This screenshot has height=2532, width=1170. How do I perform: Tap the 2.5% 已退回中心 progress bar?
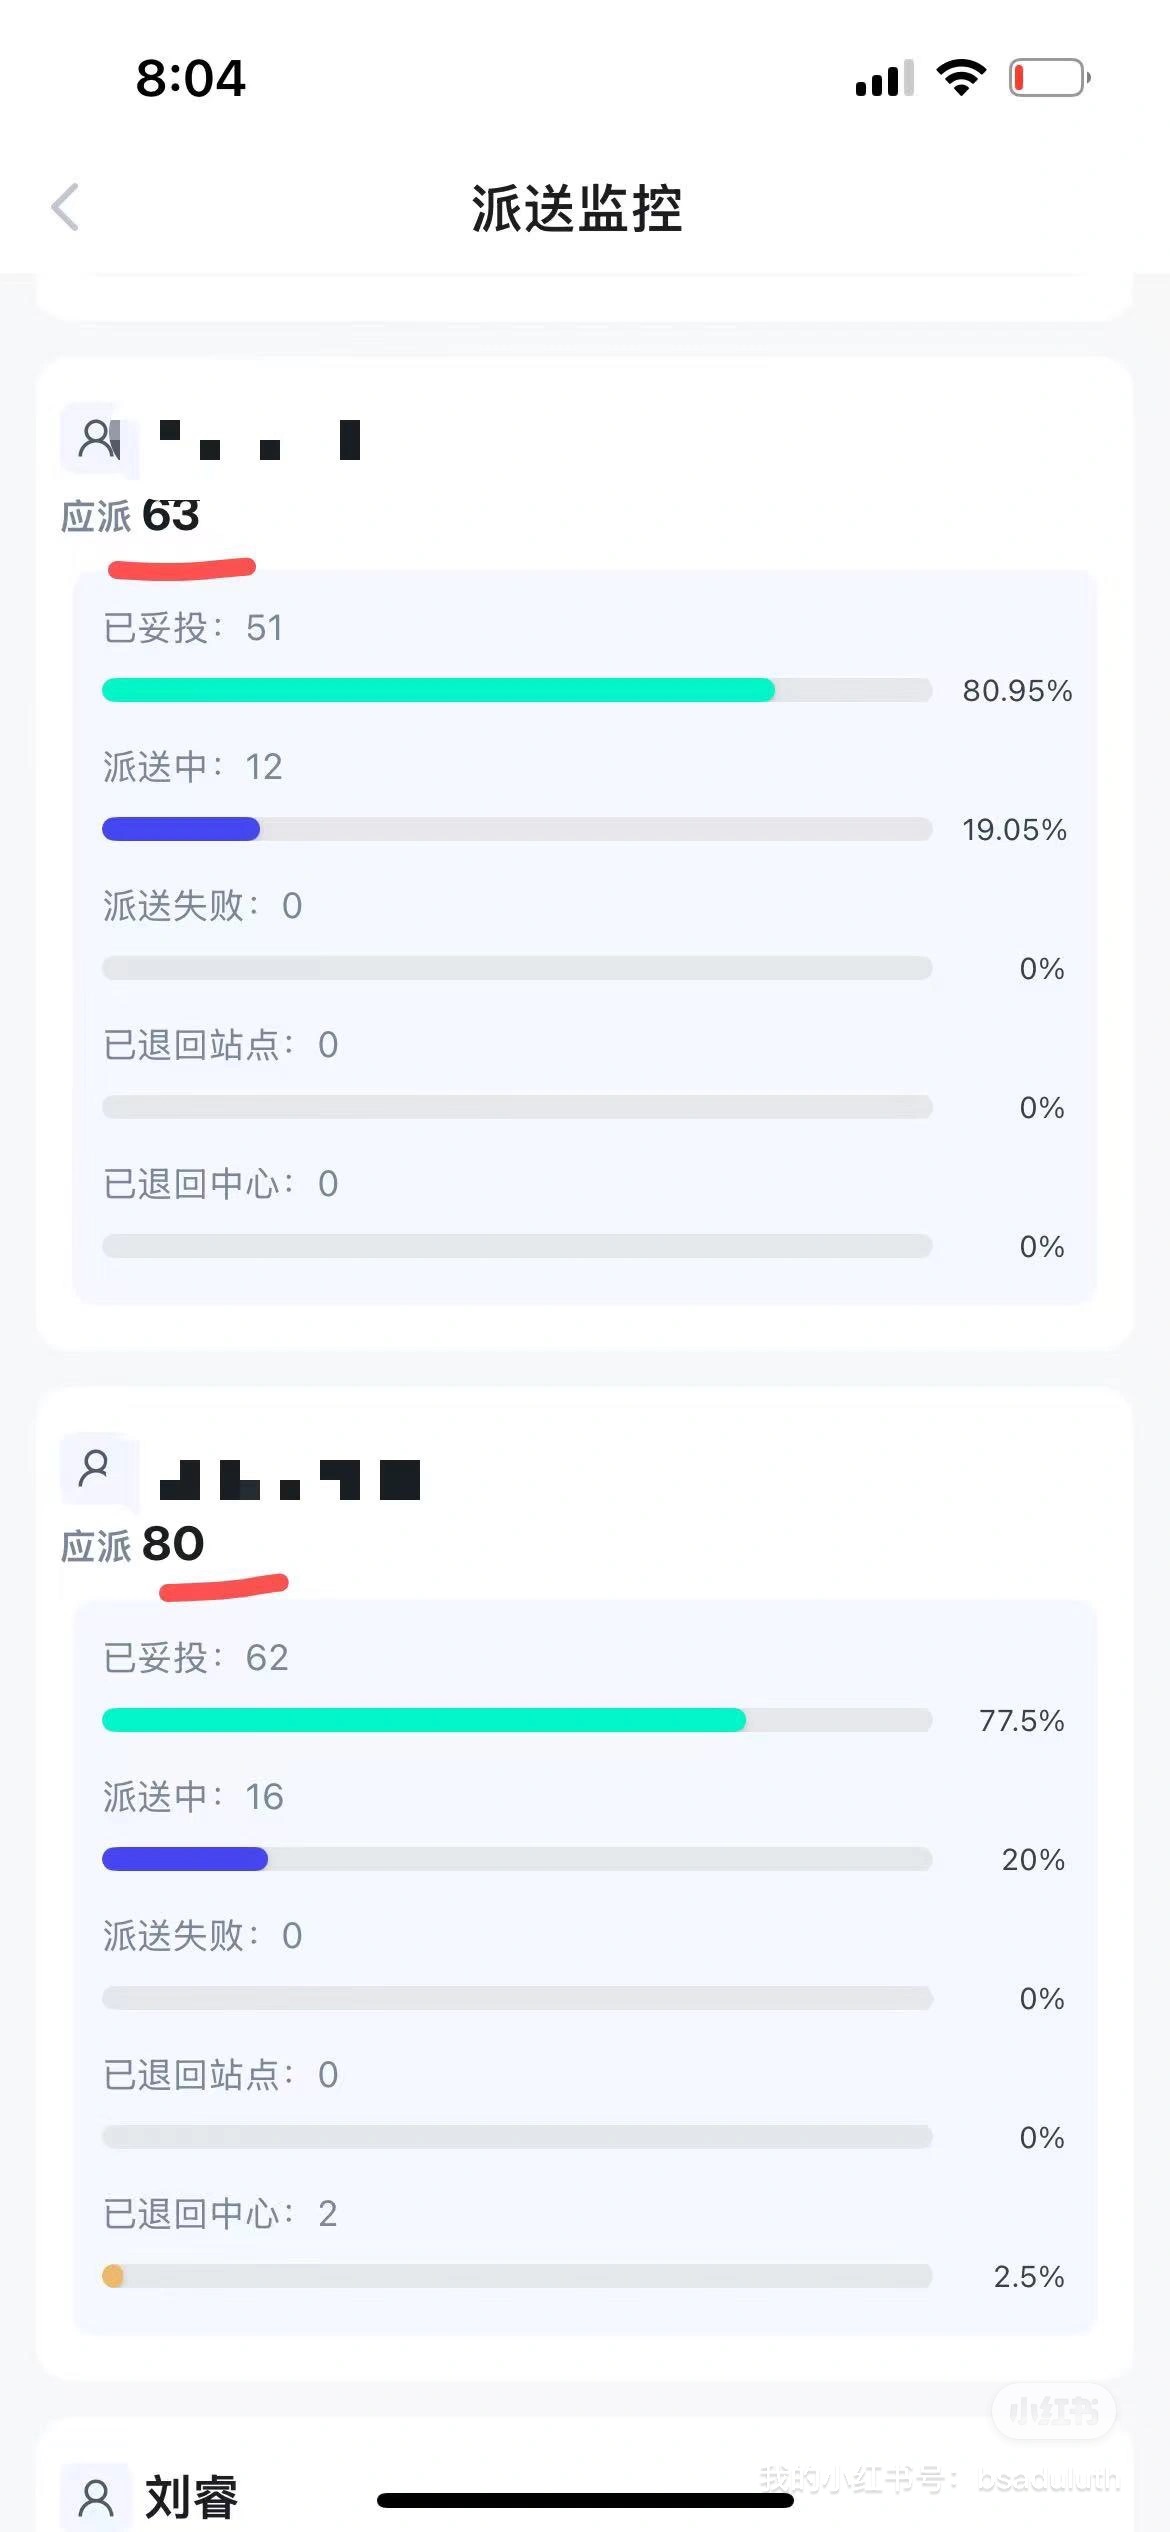point(517,2276)
